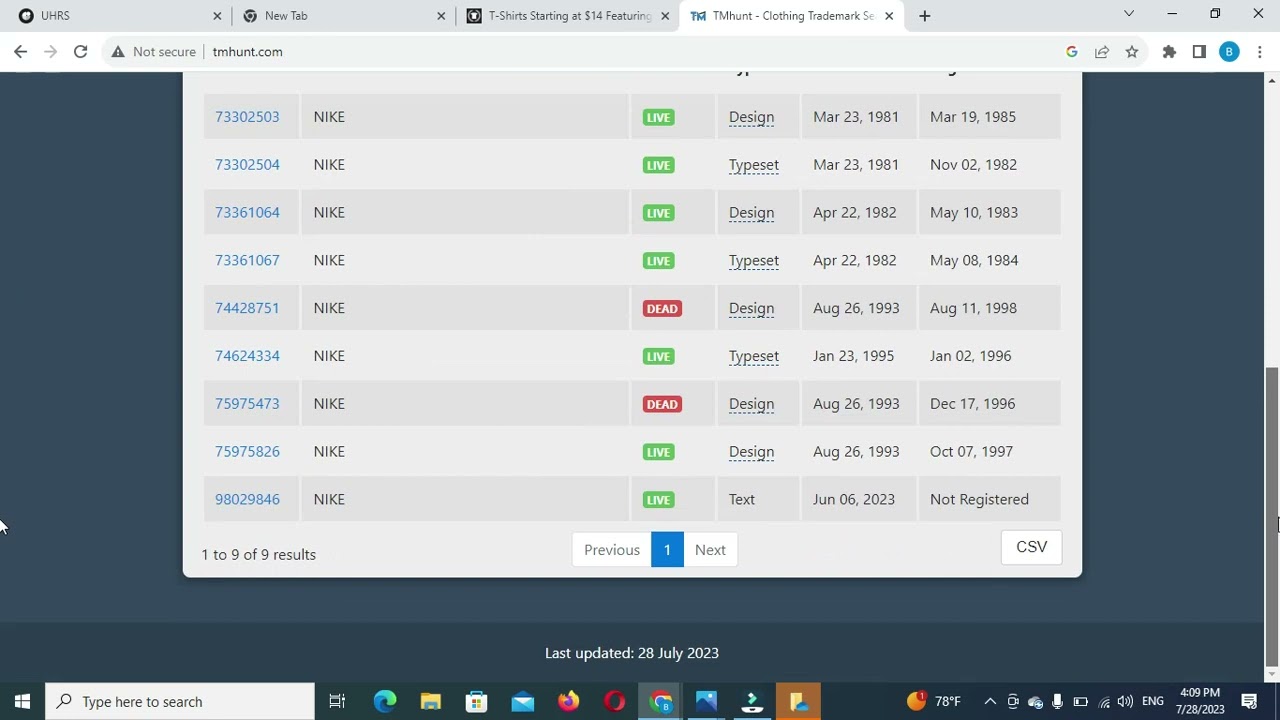Click the Last updated: 28 July 2023 text

pyautogui.click(x=632, y=653)
